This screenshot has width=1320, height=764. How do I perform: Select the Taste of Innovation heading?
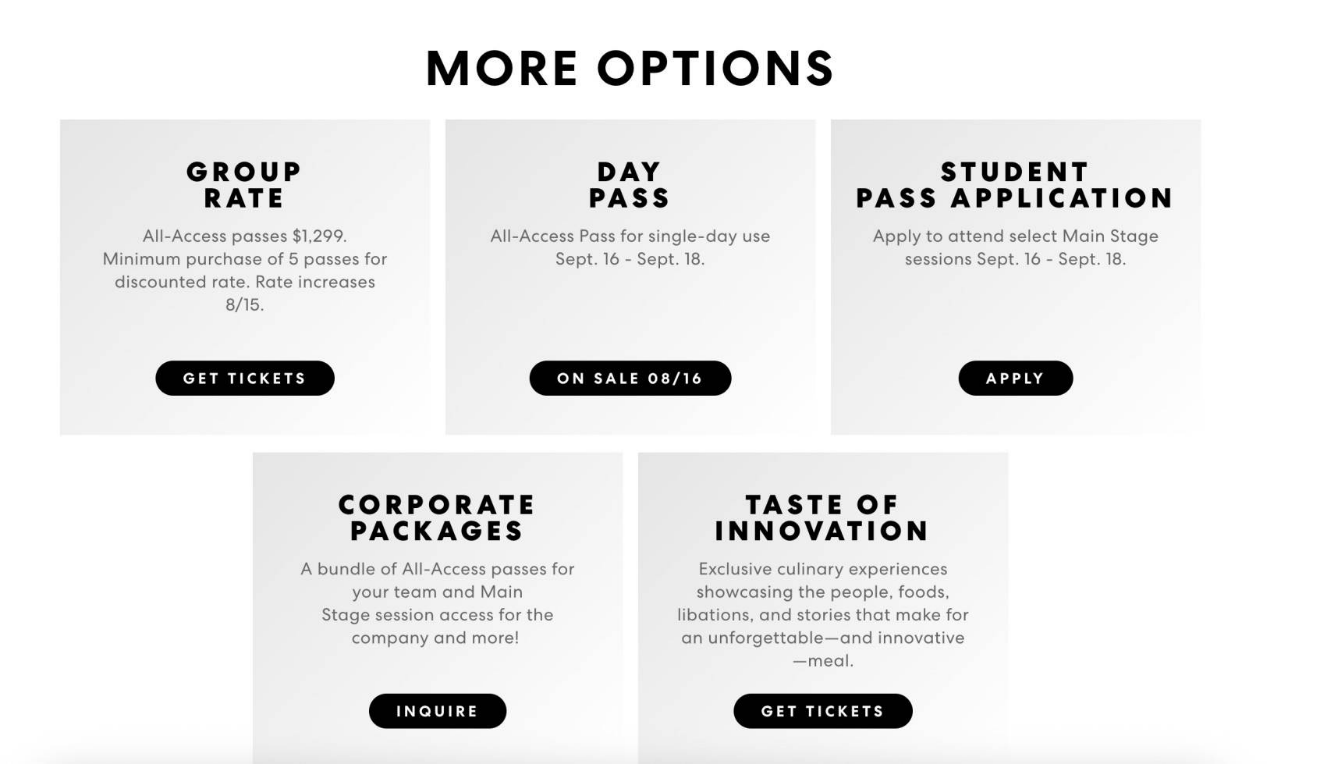click(822, 517)
